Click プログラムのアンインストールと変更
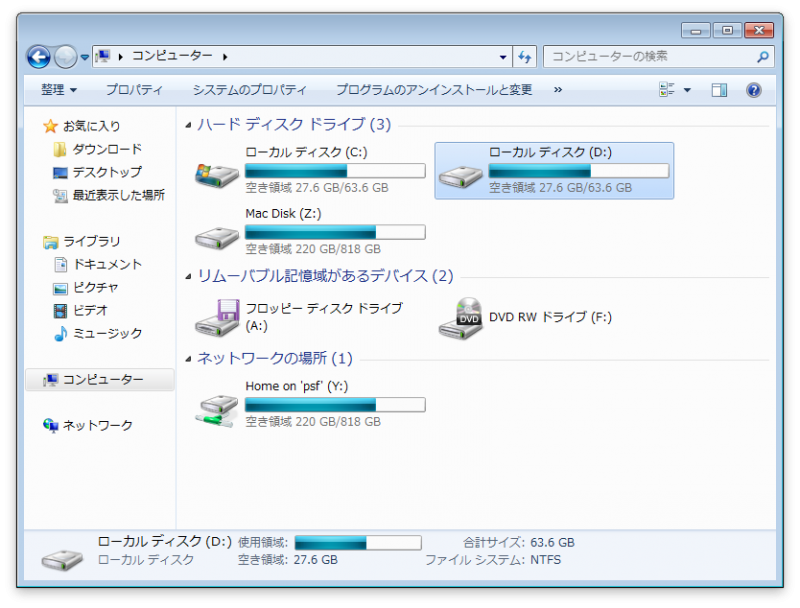 pos(434,90)
